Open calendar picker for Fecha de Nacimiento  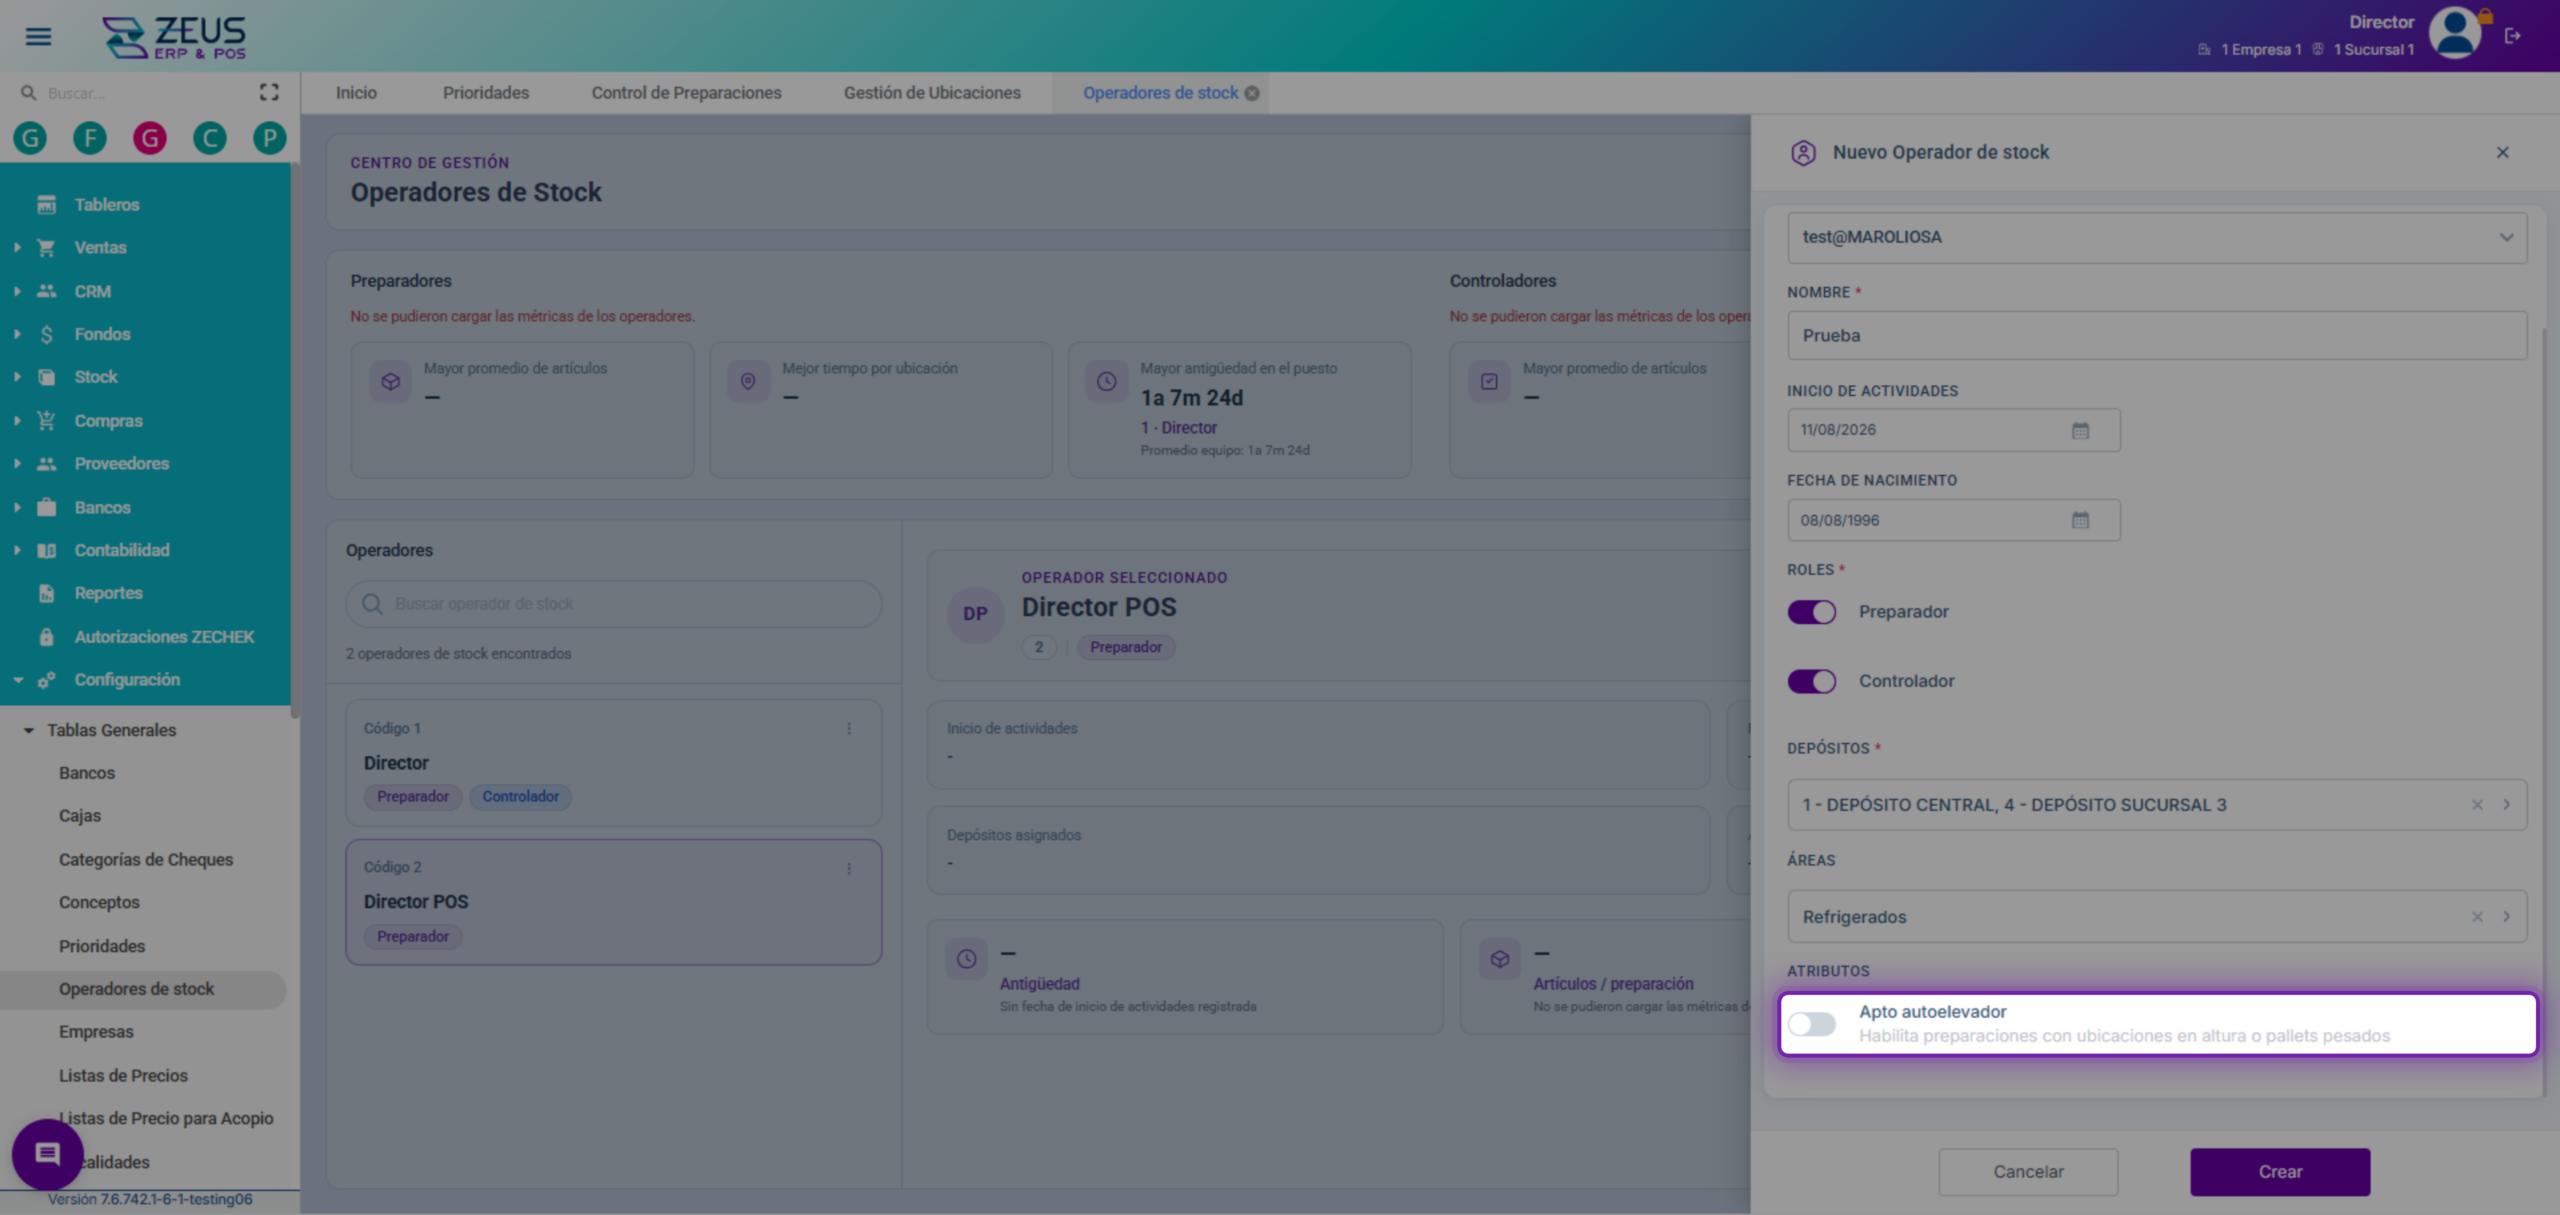(x=2081, y=520)
